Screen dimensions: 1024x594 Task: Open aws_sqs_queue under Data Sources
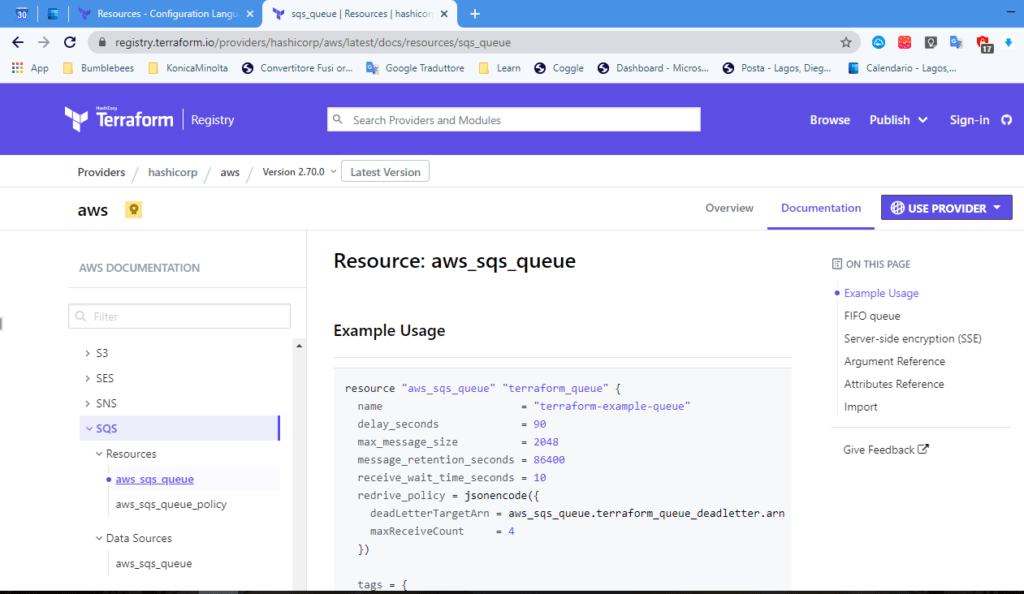154,563
